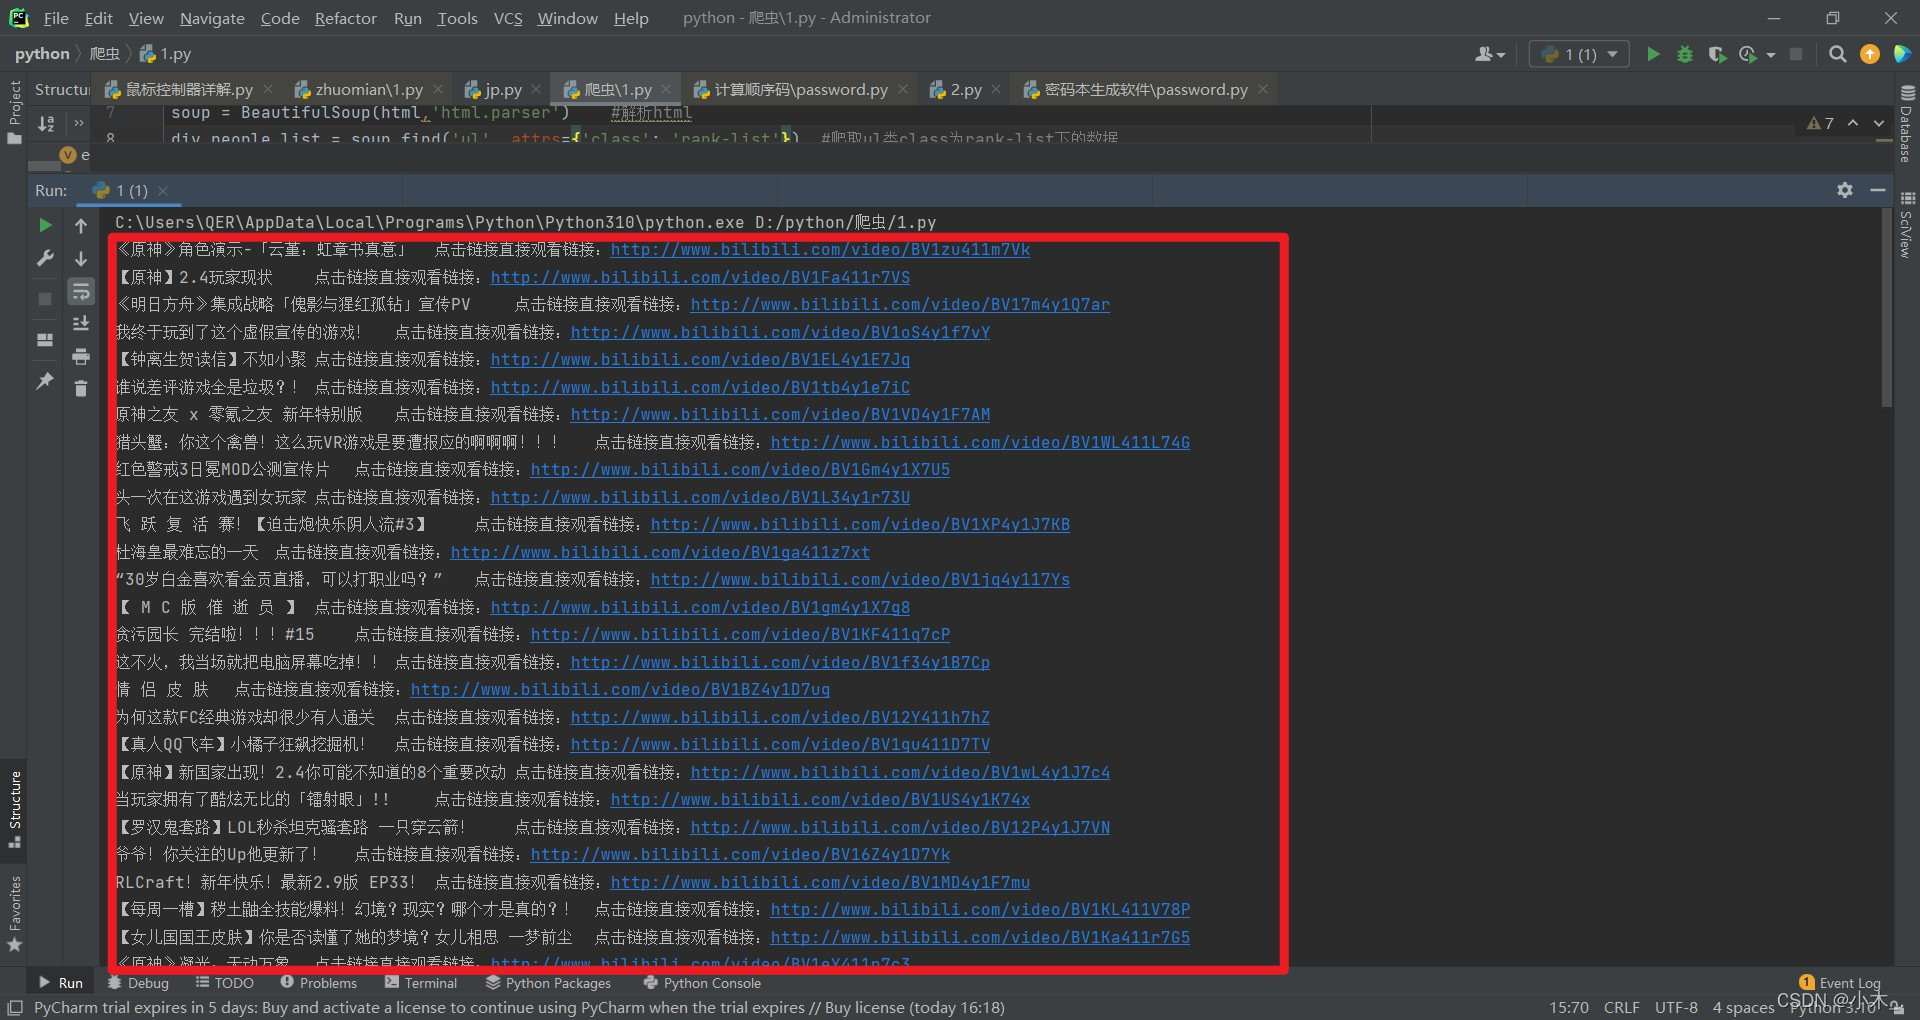Image resolution: width=1920 pixels, height=1020 pixels.
Task: Run with Coverage icon in top toolbar
Action: [1717, 54]
